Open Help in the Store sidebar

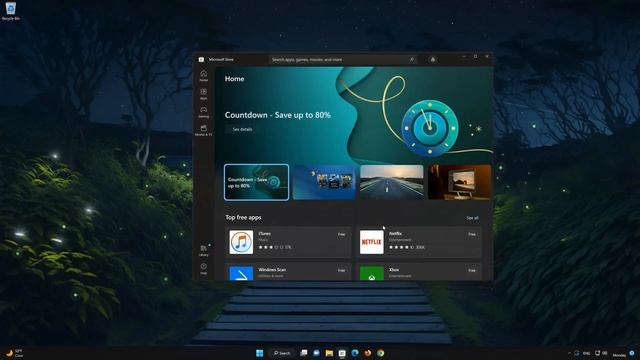203,269
